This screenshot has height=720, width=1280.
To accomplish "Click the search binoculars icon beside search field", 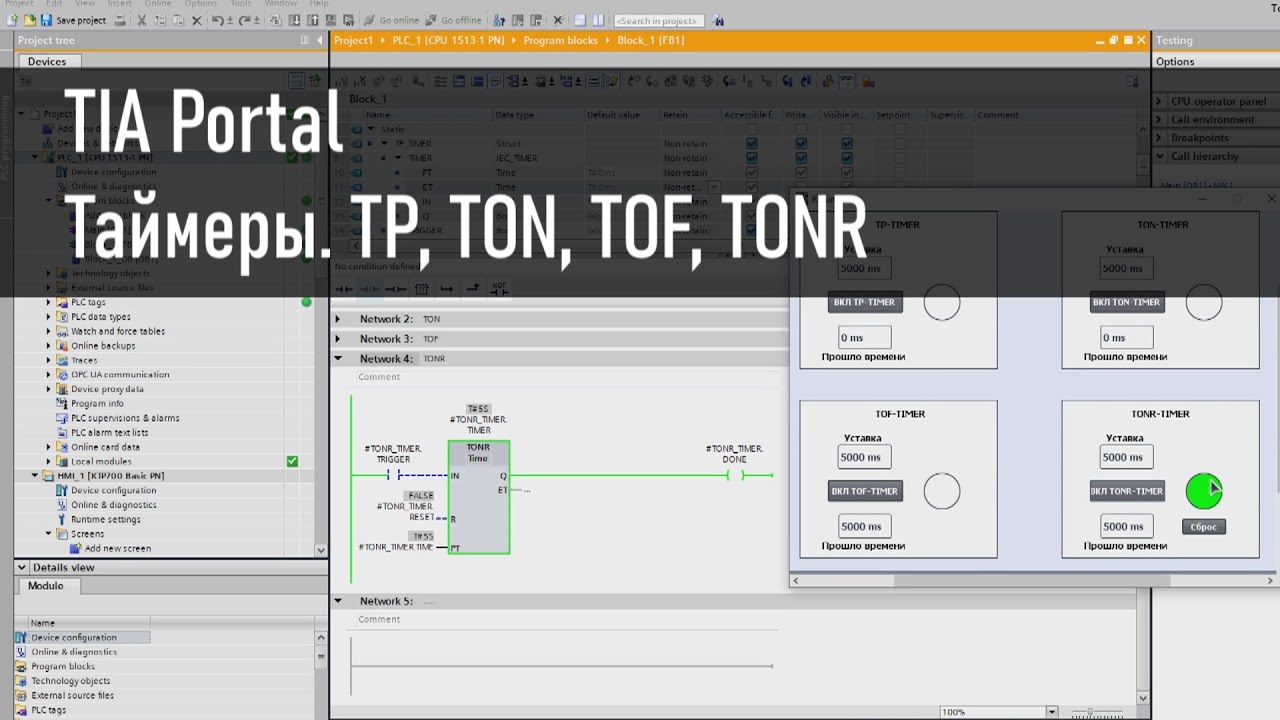I will tap(718, 20).
